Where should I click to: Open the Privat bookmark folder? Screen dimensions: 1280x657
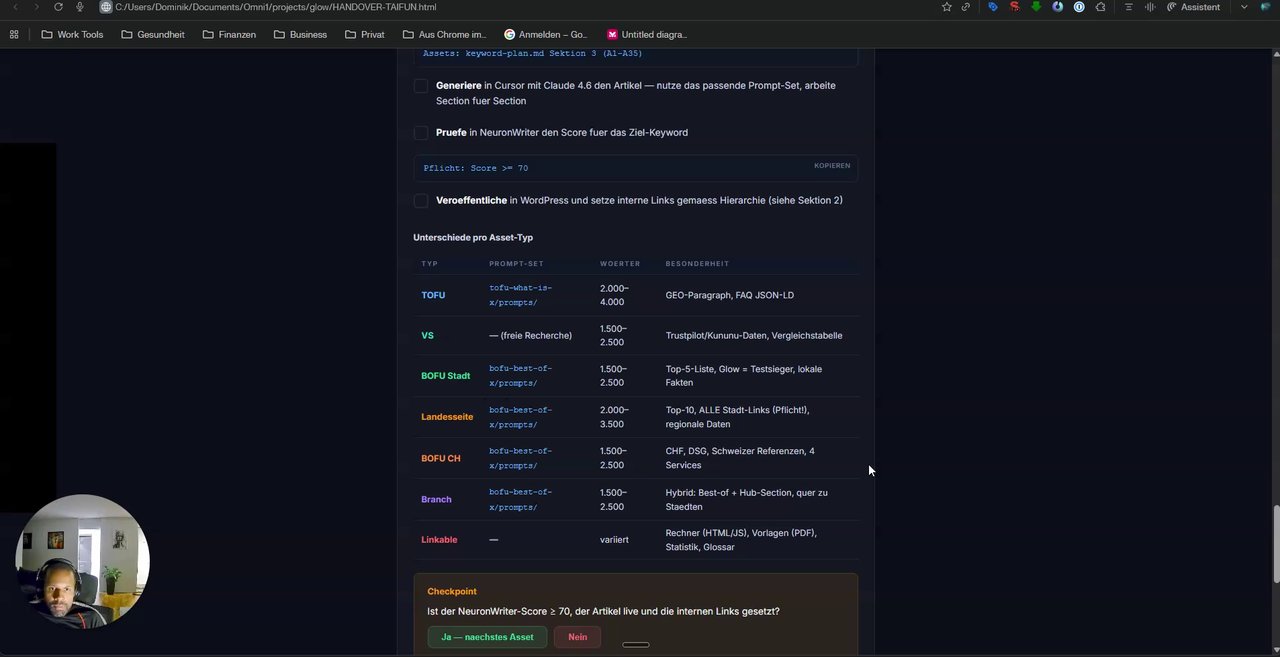[365, 34]
